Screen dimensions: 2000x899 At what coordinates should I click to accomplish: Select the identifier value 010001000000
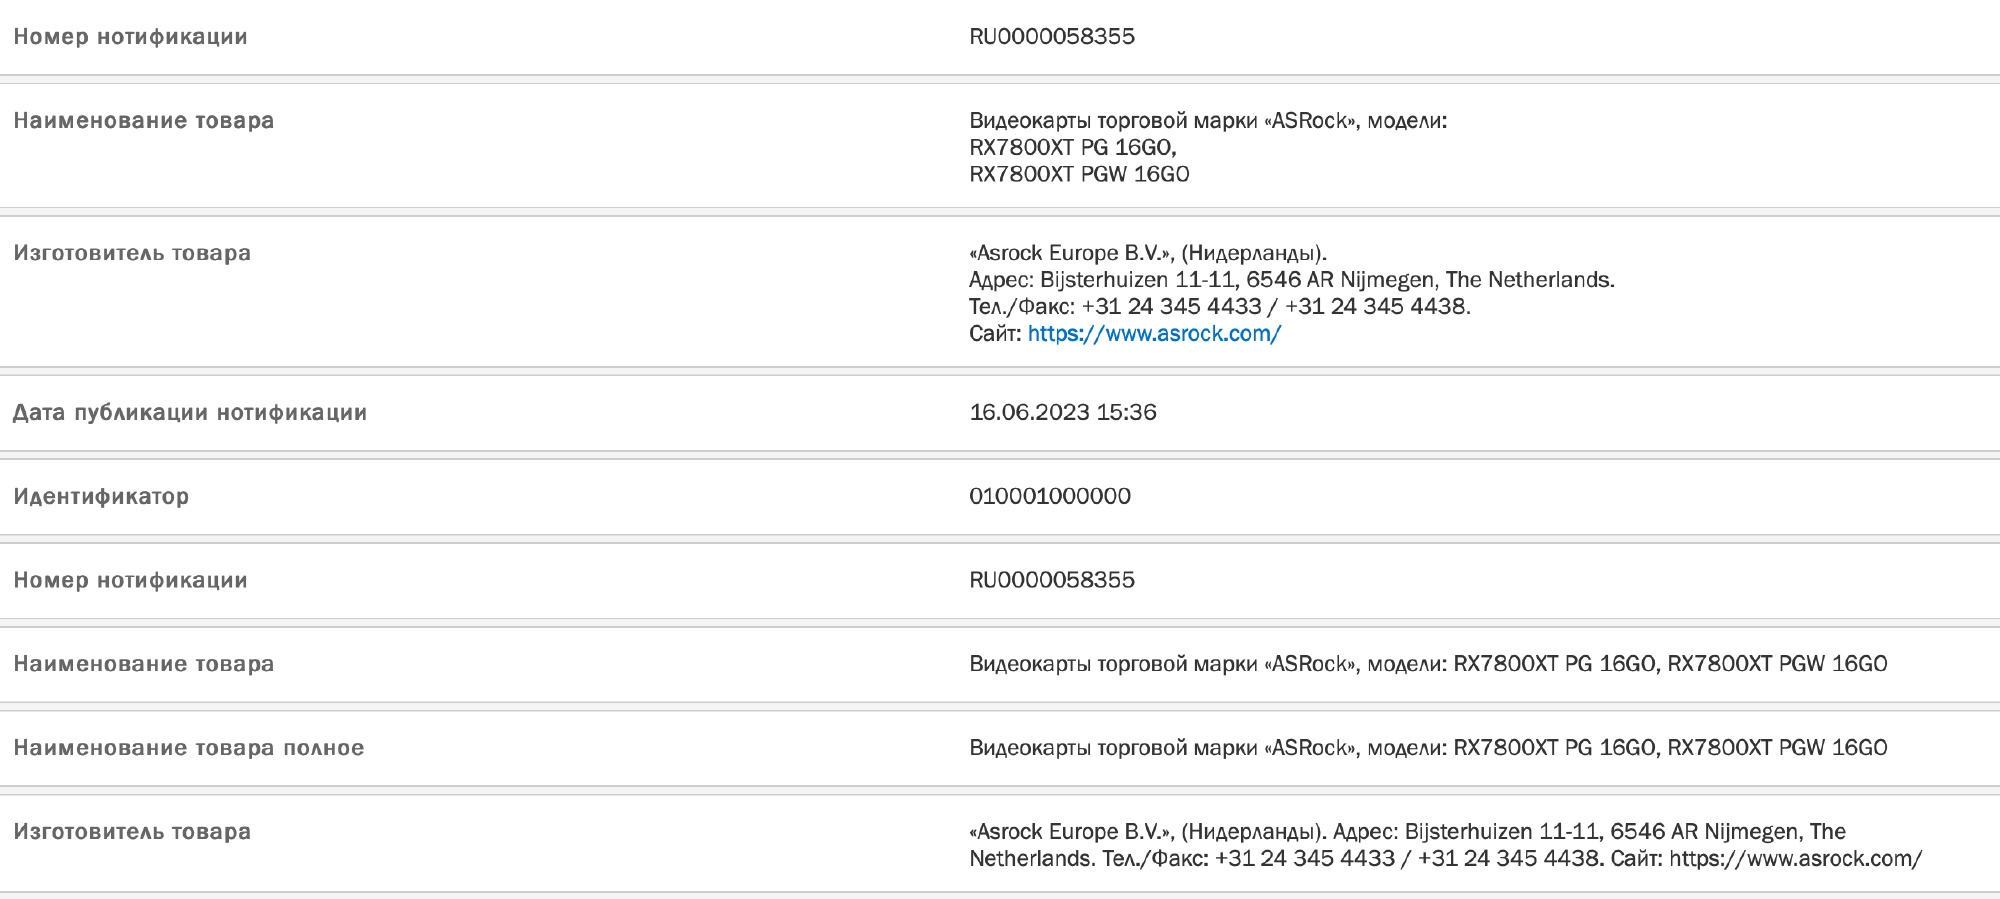[1049, 496]
